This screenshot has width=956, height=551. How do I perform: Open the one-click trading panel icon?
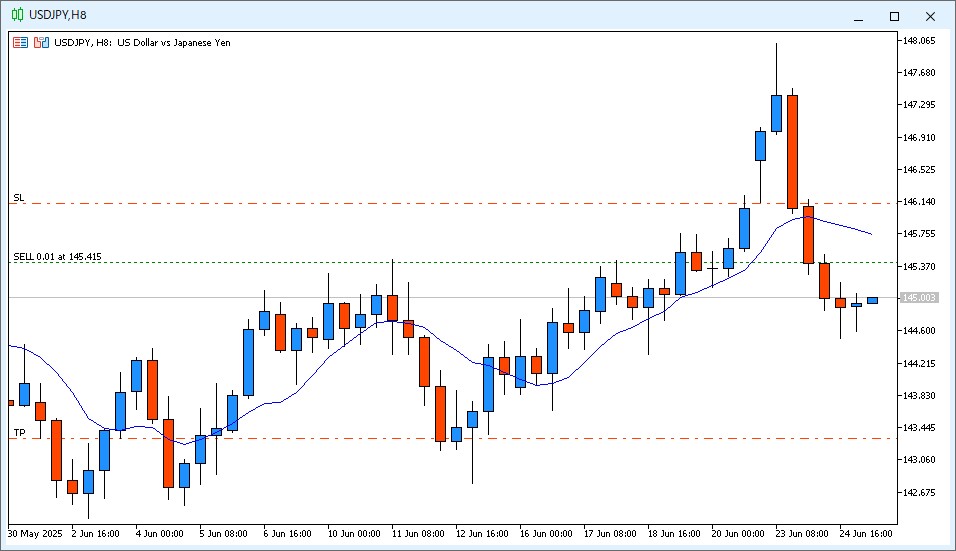21,43
